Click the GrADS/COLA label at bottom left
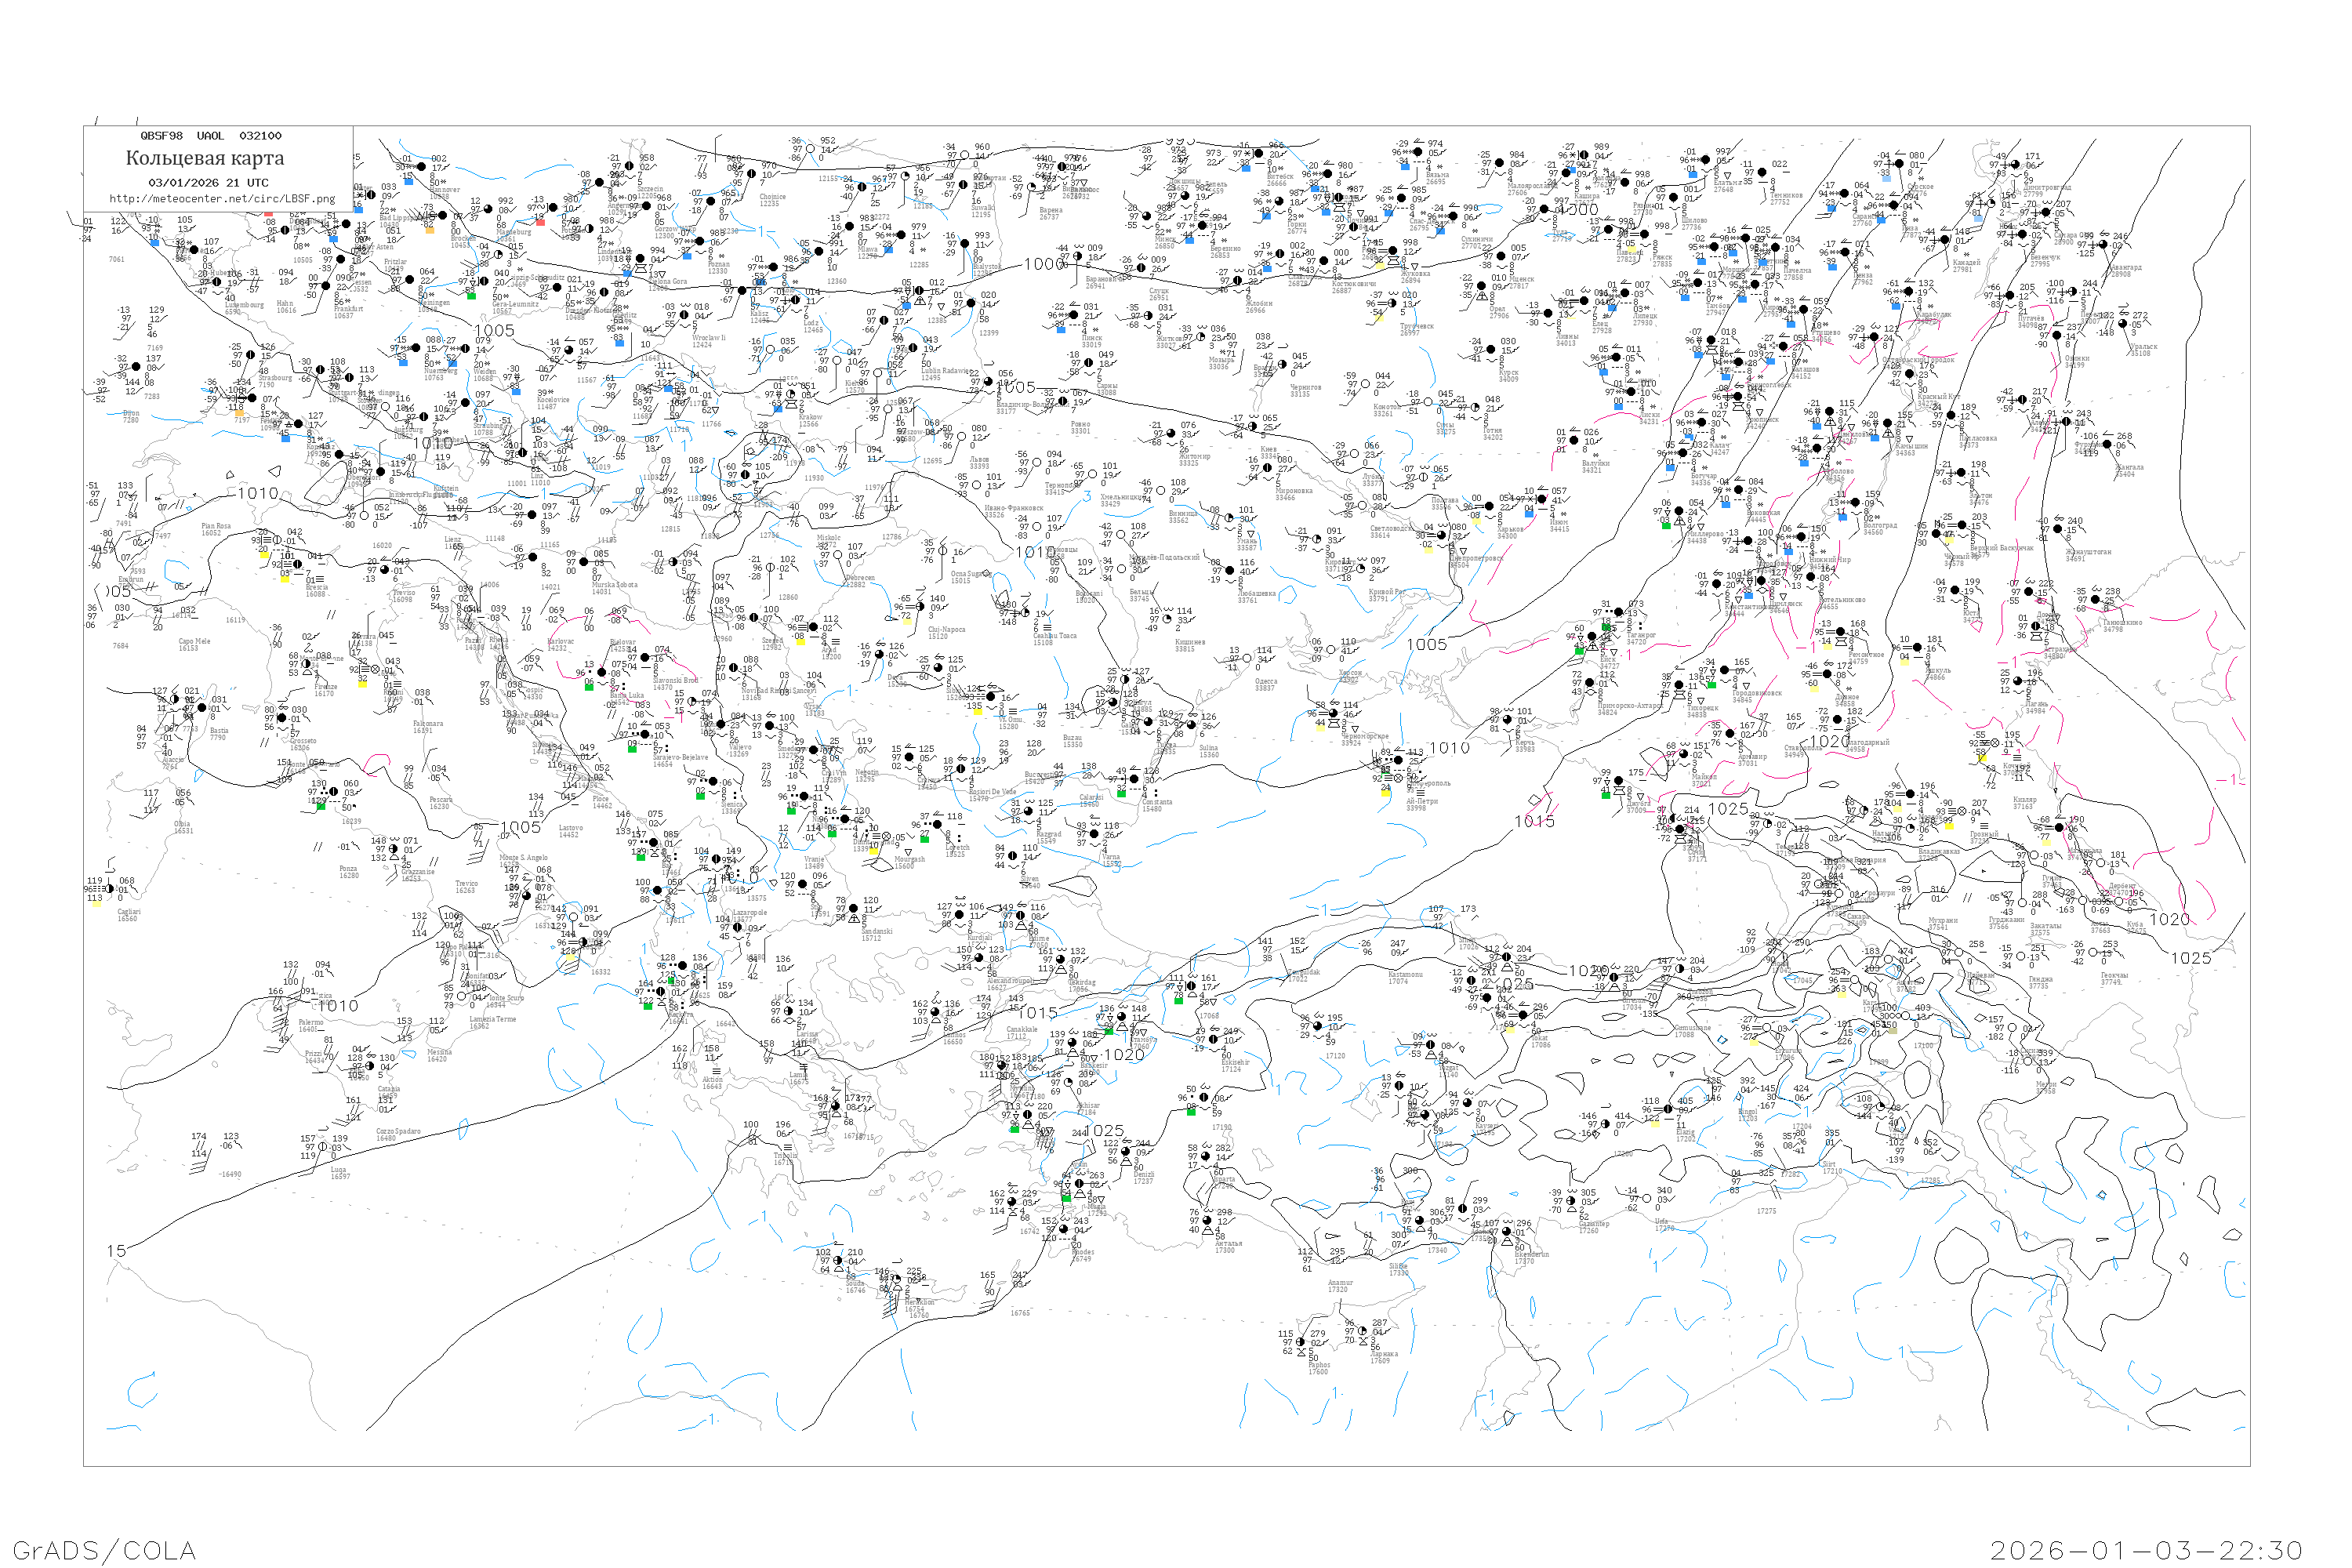2352x1568 pixels. [104, 1550]
